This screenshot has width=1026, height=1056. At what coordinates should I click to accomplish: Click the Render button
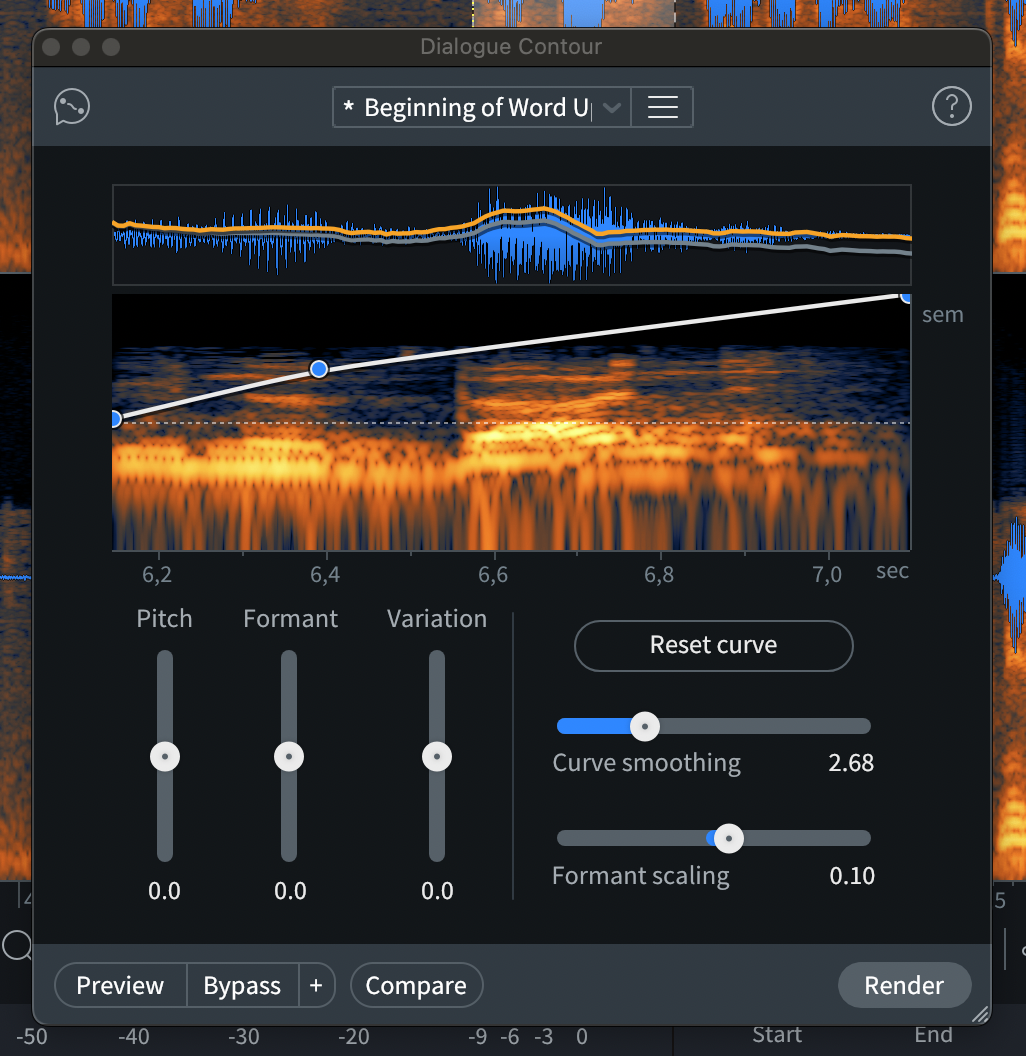coord(904,985)
